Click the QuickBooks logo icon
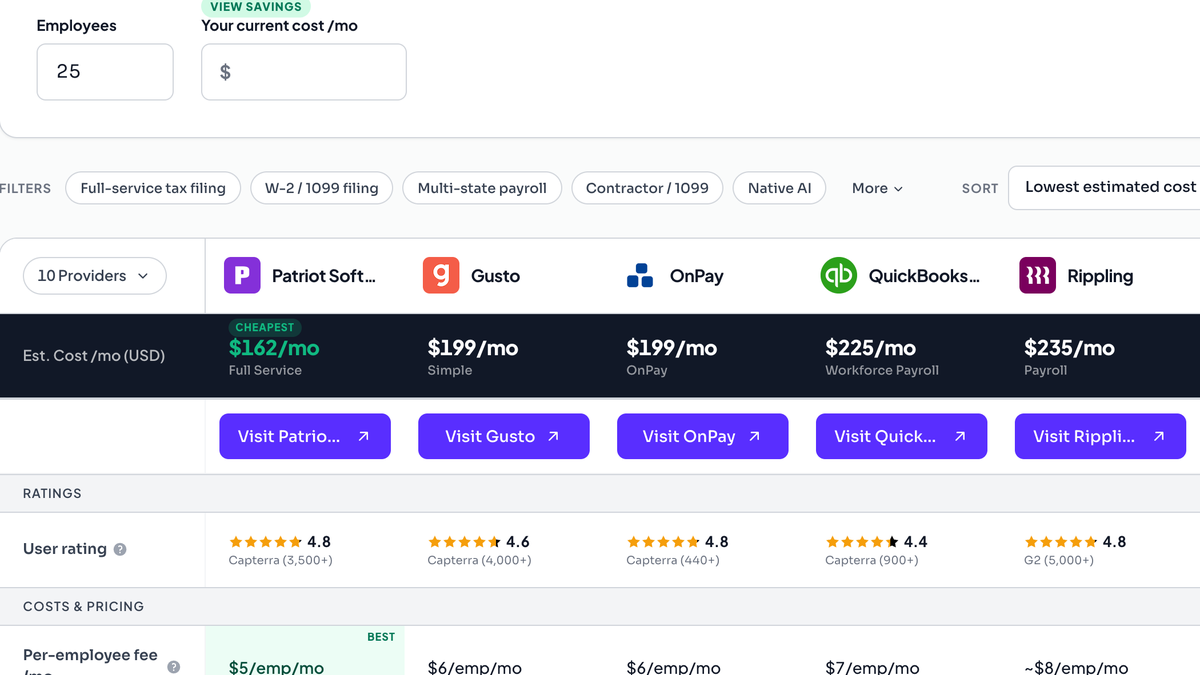This screenshot has width=1200, height=675. [839, 275]
